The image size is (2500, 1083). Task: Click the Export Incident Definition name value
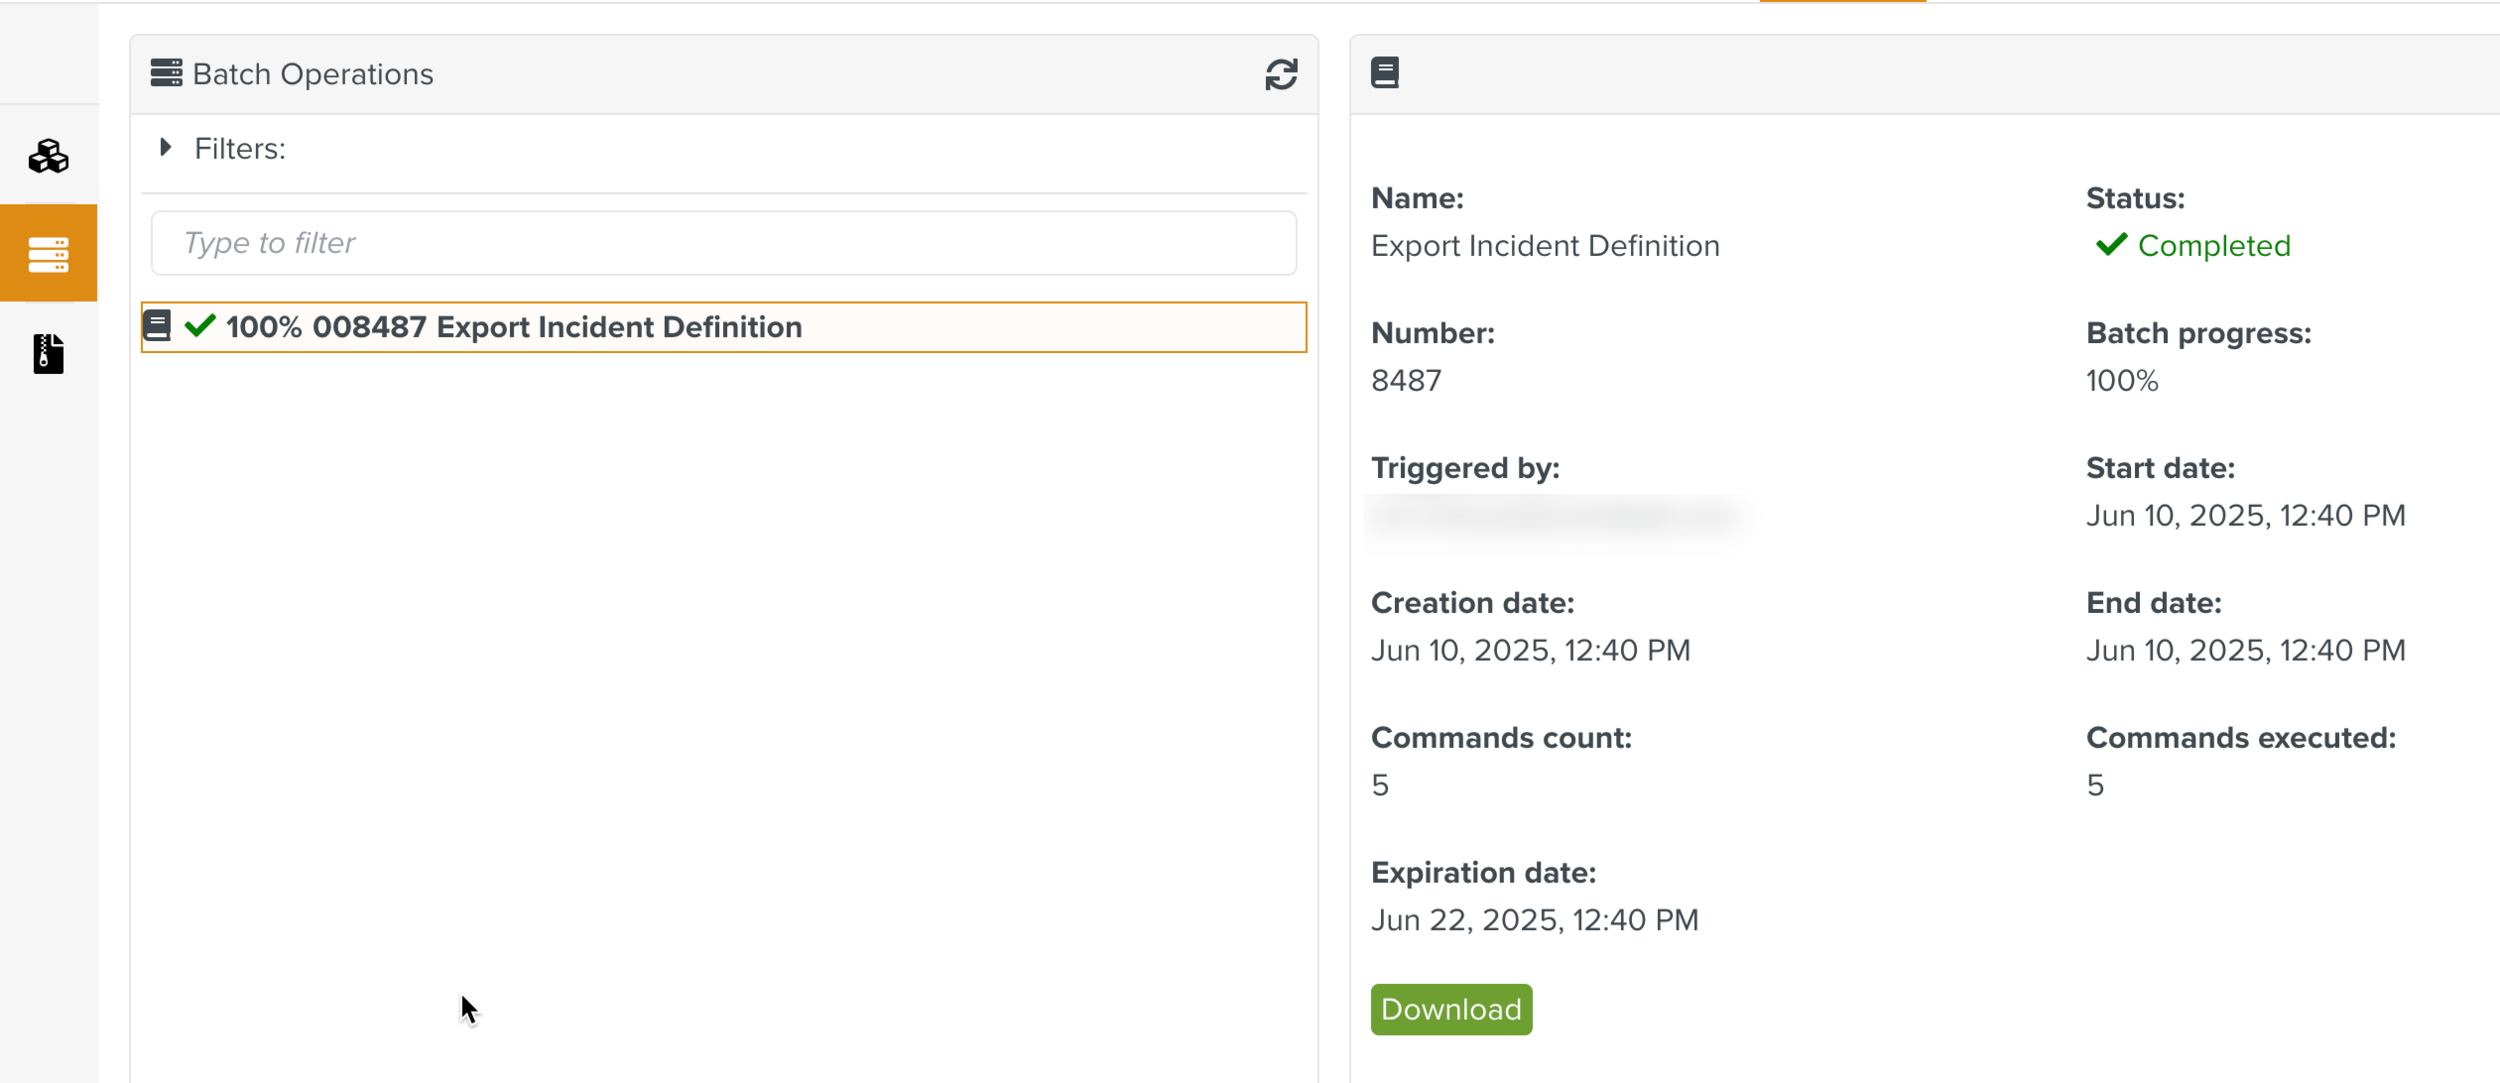click(x=1544, y=246)
